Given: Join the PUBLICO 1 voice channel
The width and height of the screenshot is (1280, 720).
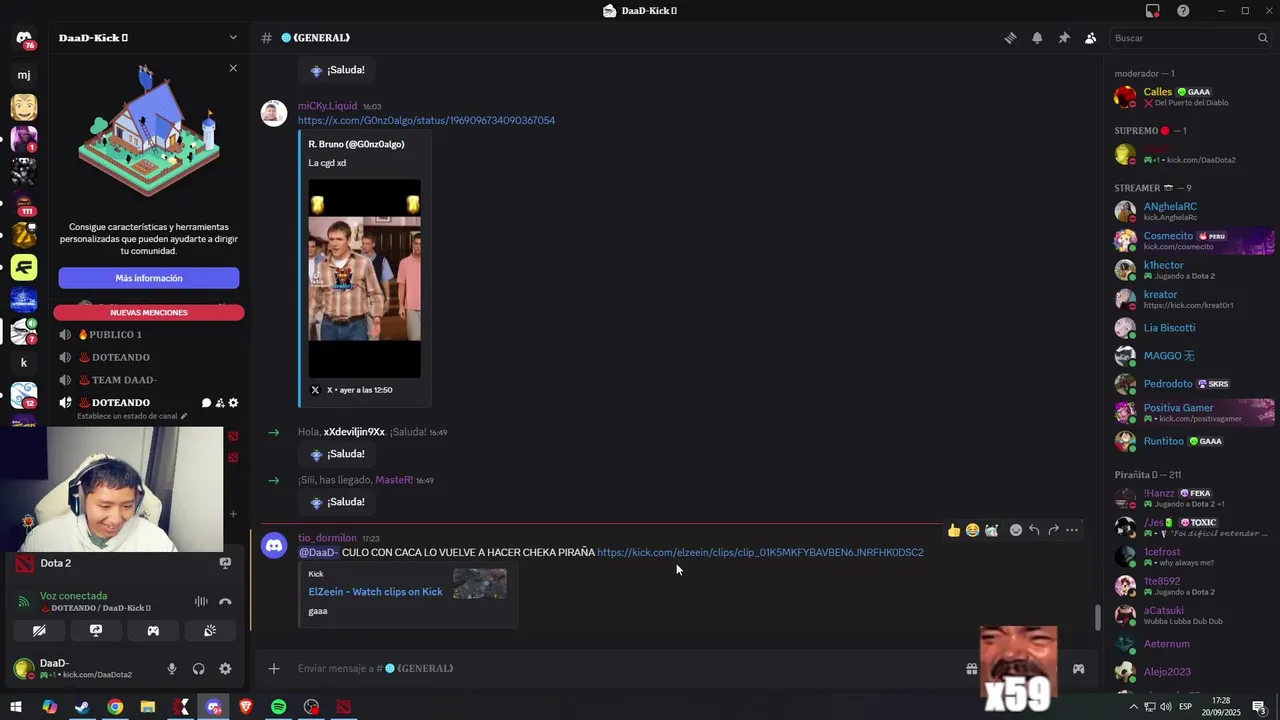Looking at the screenshot, I should (110, 335).
